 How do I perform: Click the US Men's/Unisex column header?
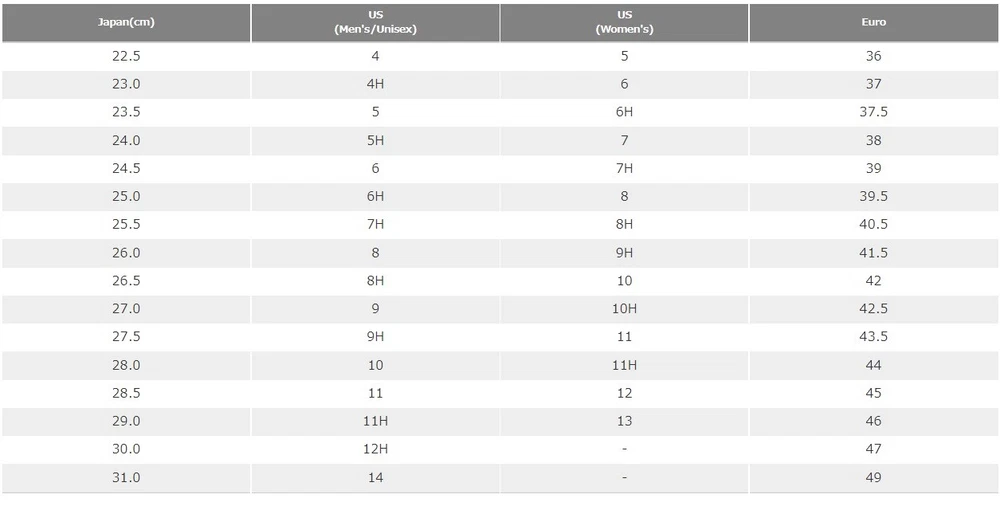coord(375,22)
